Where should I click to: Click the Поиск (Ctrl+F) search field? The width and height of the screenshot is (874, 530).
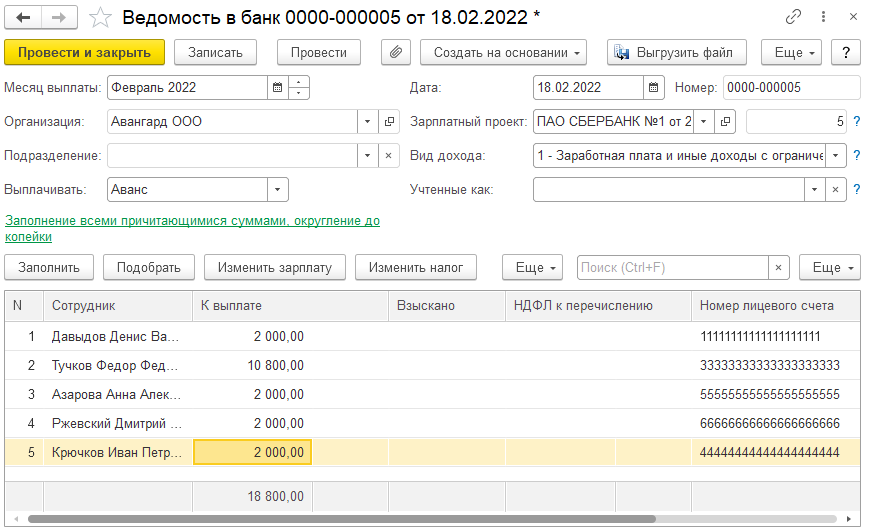673,268
